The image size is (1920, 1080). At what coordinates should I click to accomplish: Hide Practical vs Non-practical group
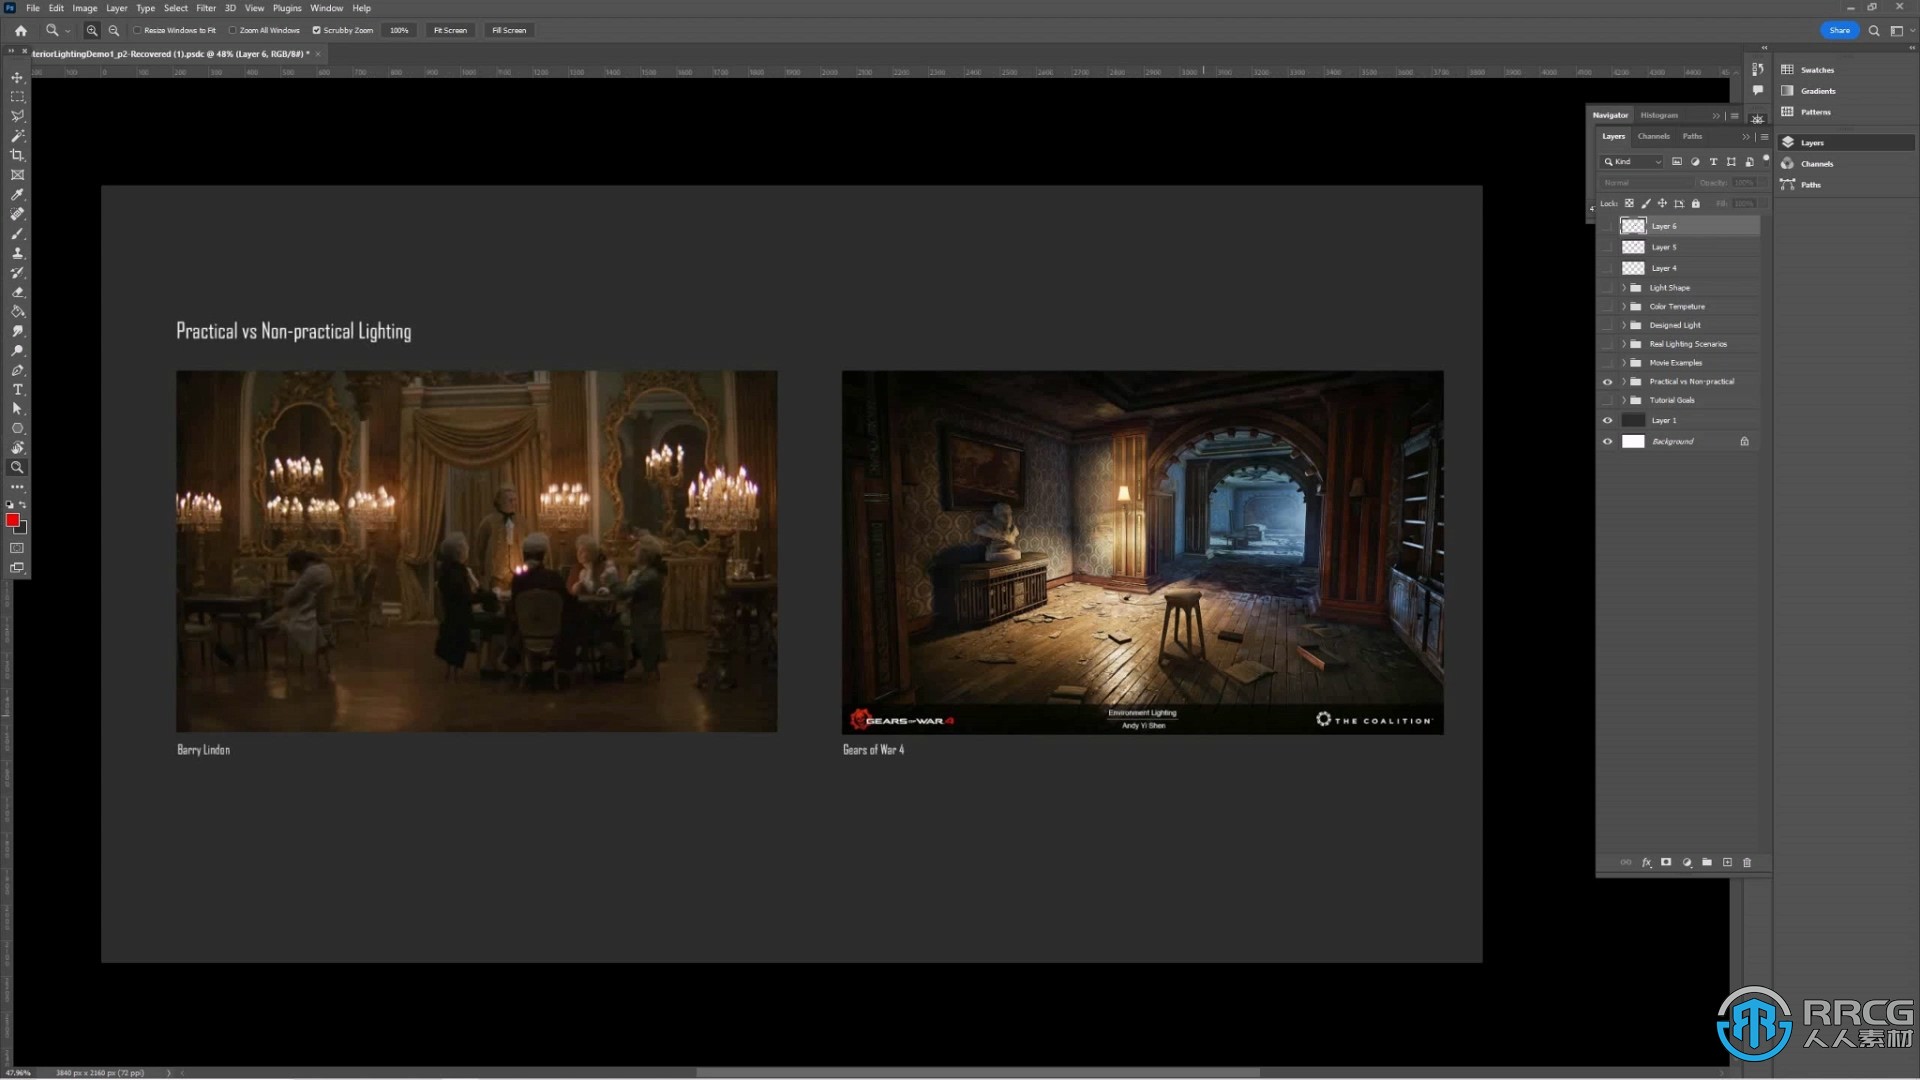pyautogui.click(x=1608, y=382)
